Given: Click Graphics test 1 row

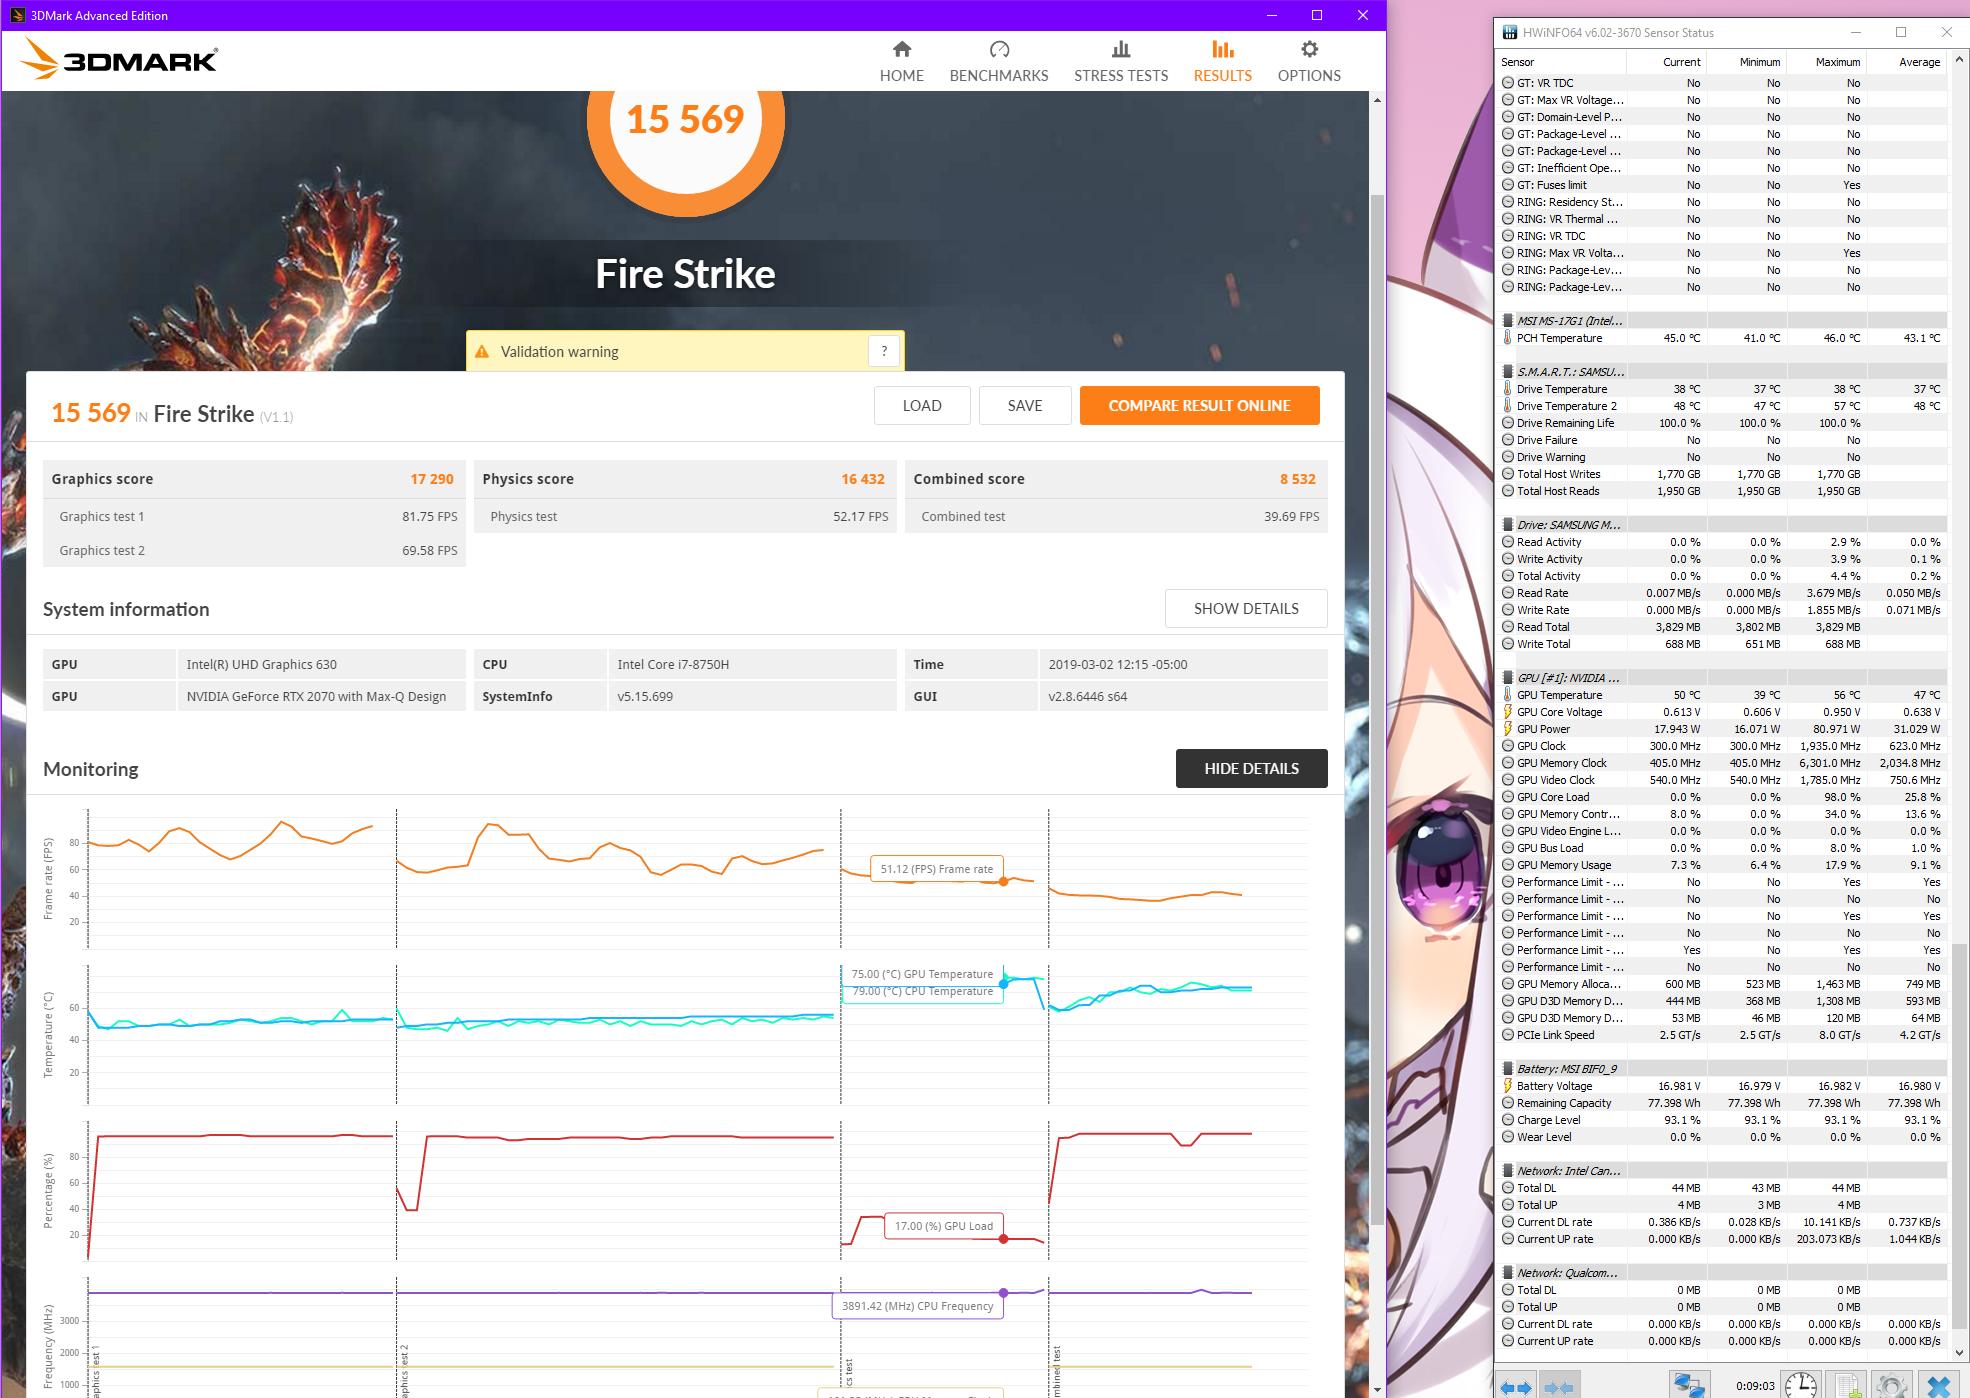Looking at the screenshot, I should [255, 516].
